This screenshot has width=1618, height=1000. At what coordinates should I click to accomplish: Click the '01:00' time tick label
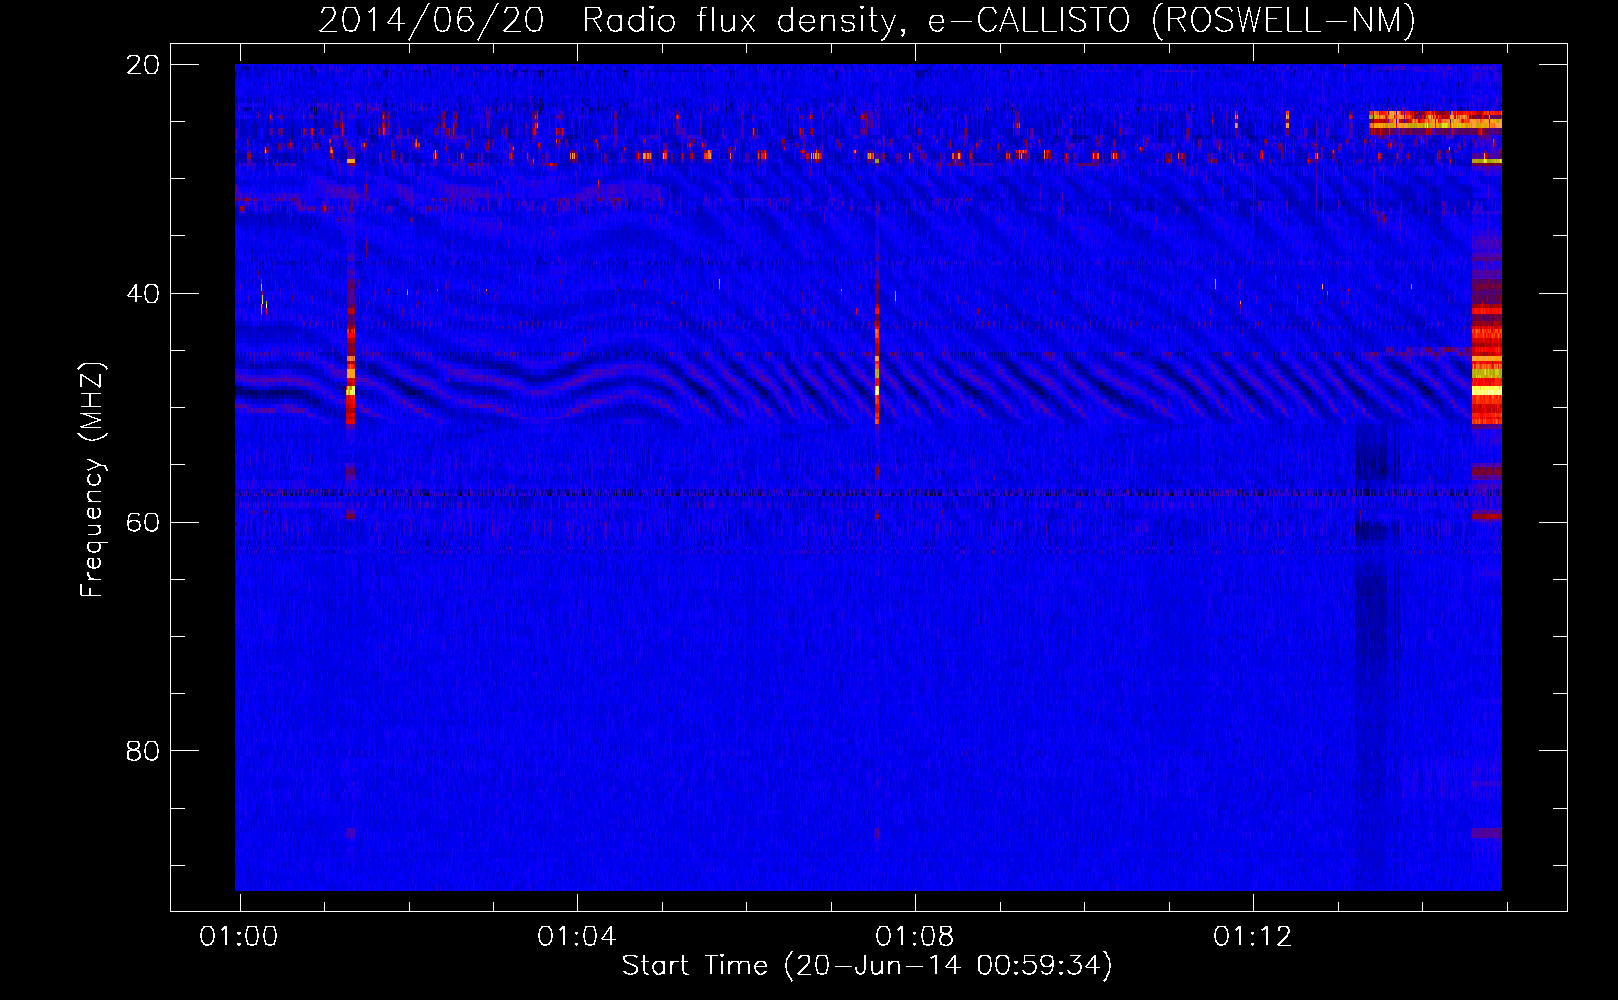point(238,937)
